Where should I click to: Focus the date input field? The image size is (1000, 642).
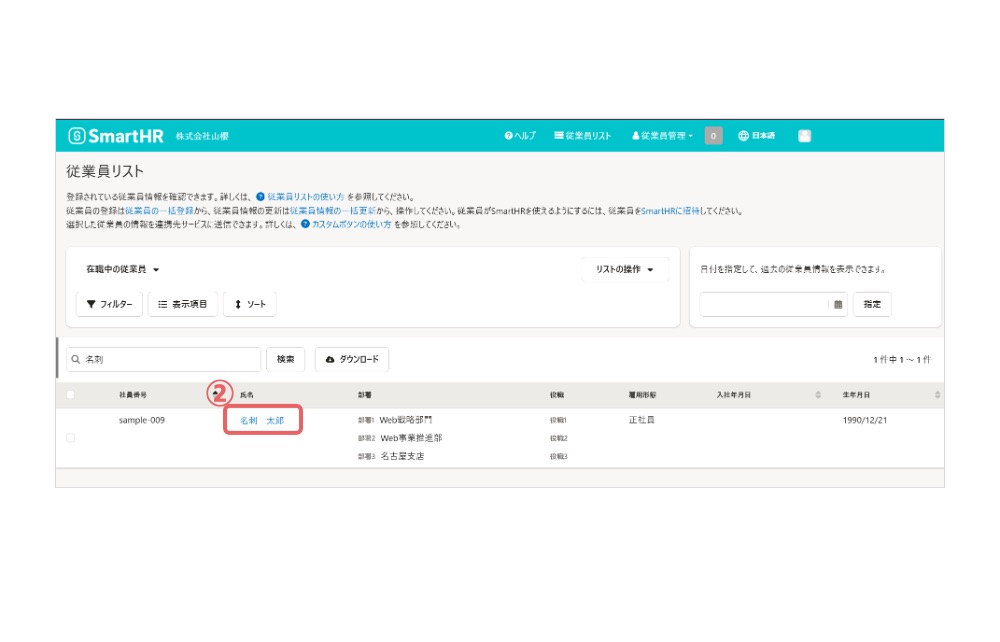pyautogui.click(x=765, y=304)
